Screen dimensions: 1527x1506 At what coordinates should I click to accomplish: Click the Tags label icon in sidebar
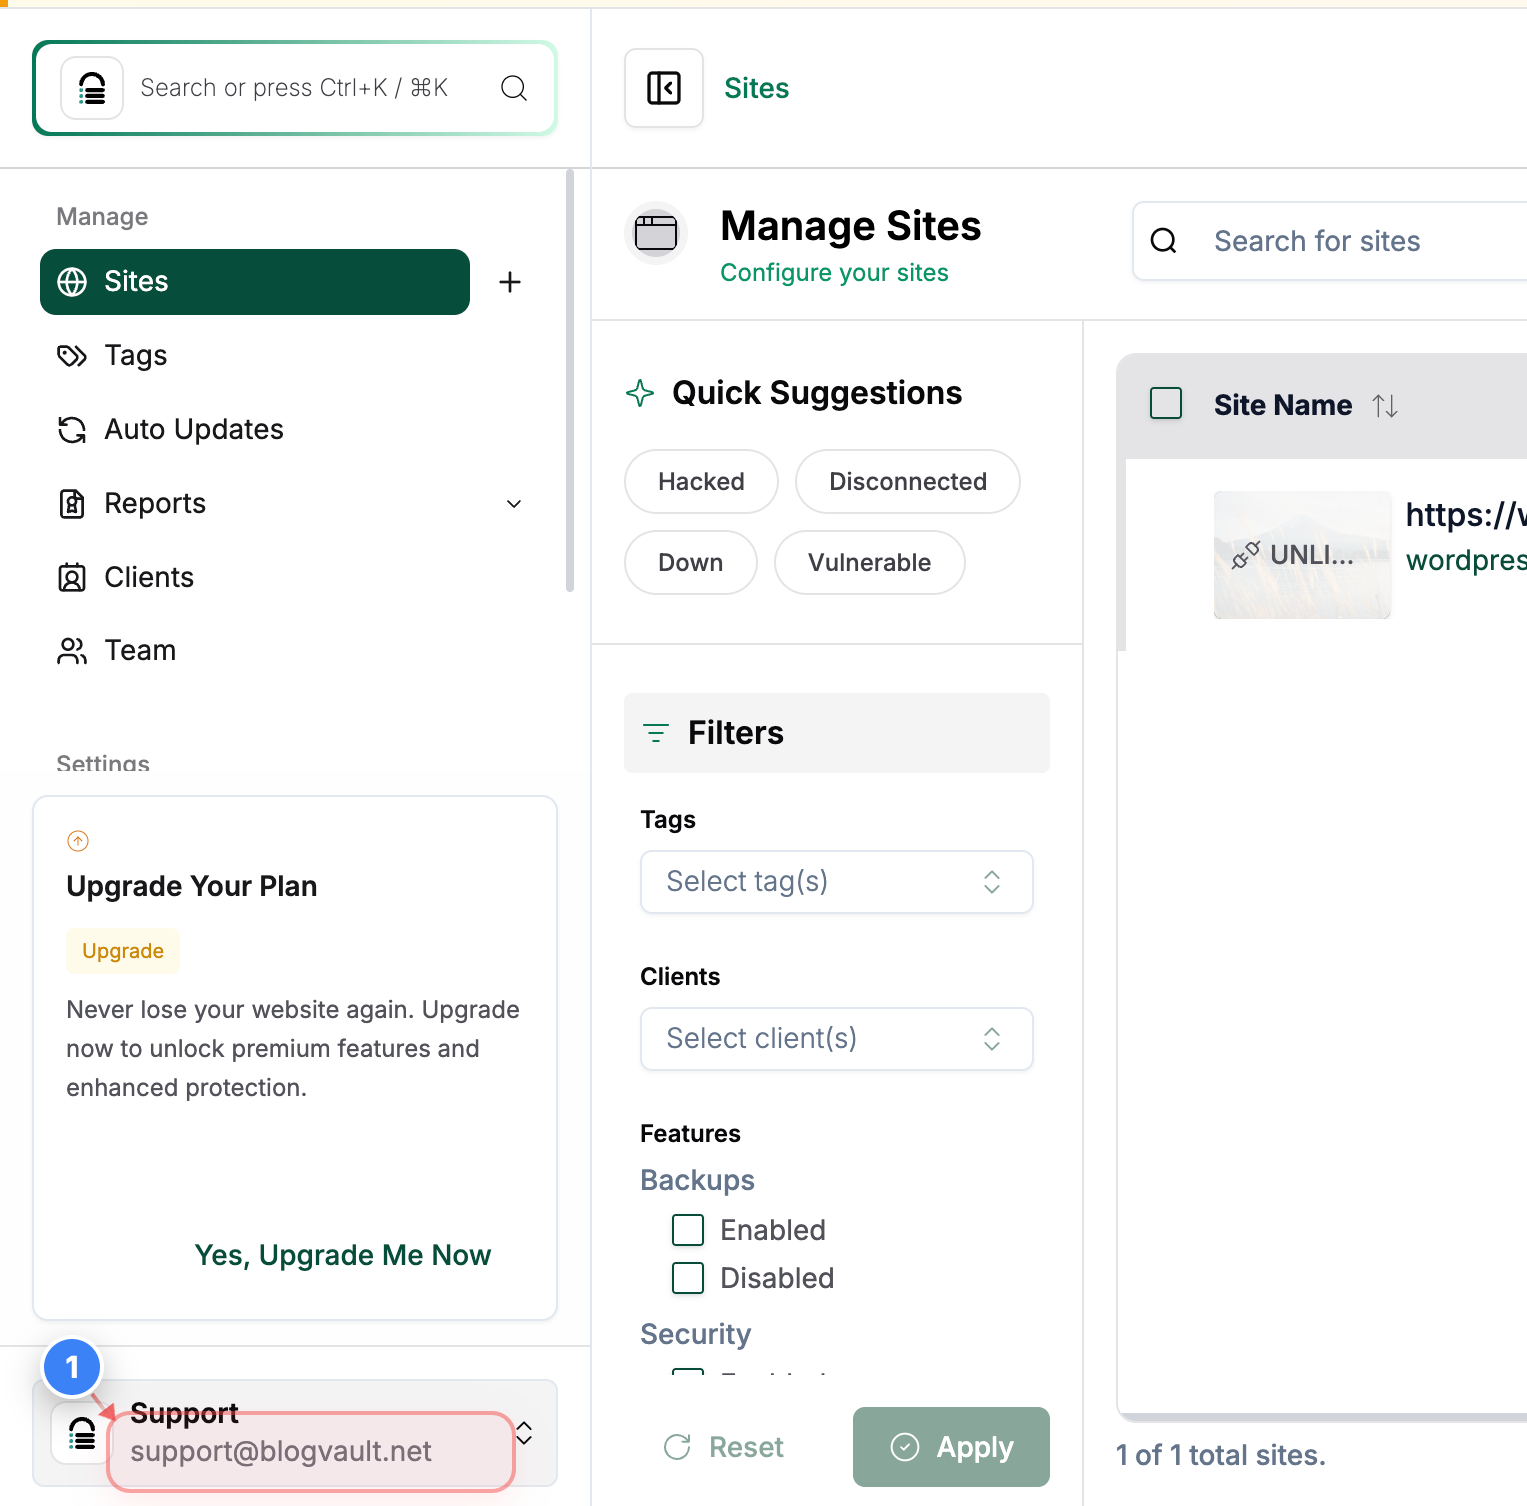click(72, 356)
